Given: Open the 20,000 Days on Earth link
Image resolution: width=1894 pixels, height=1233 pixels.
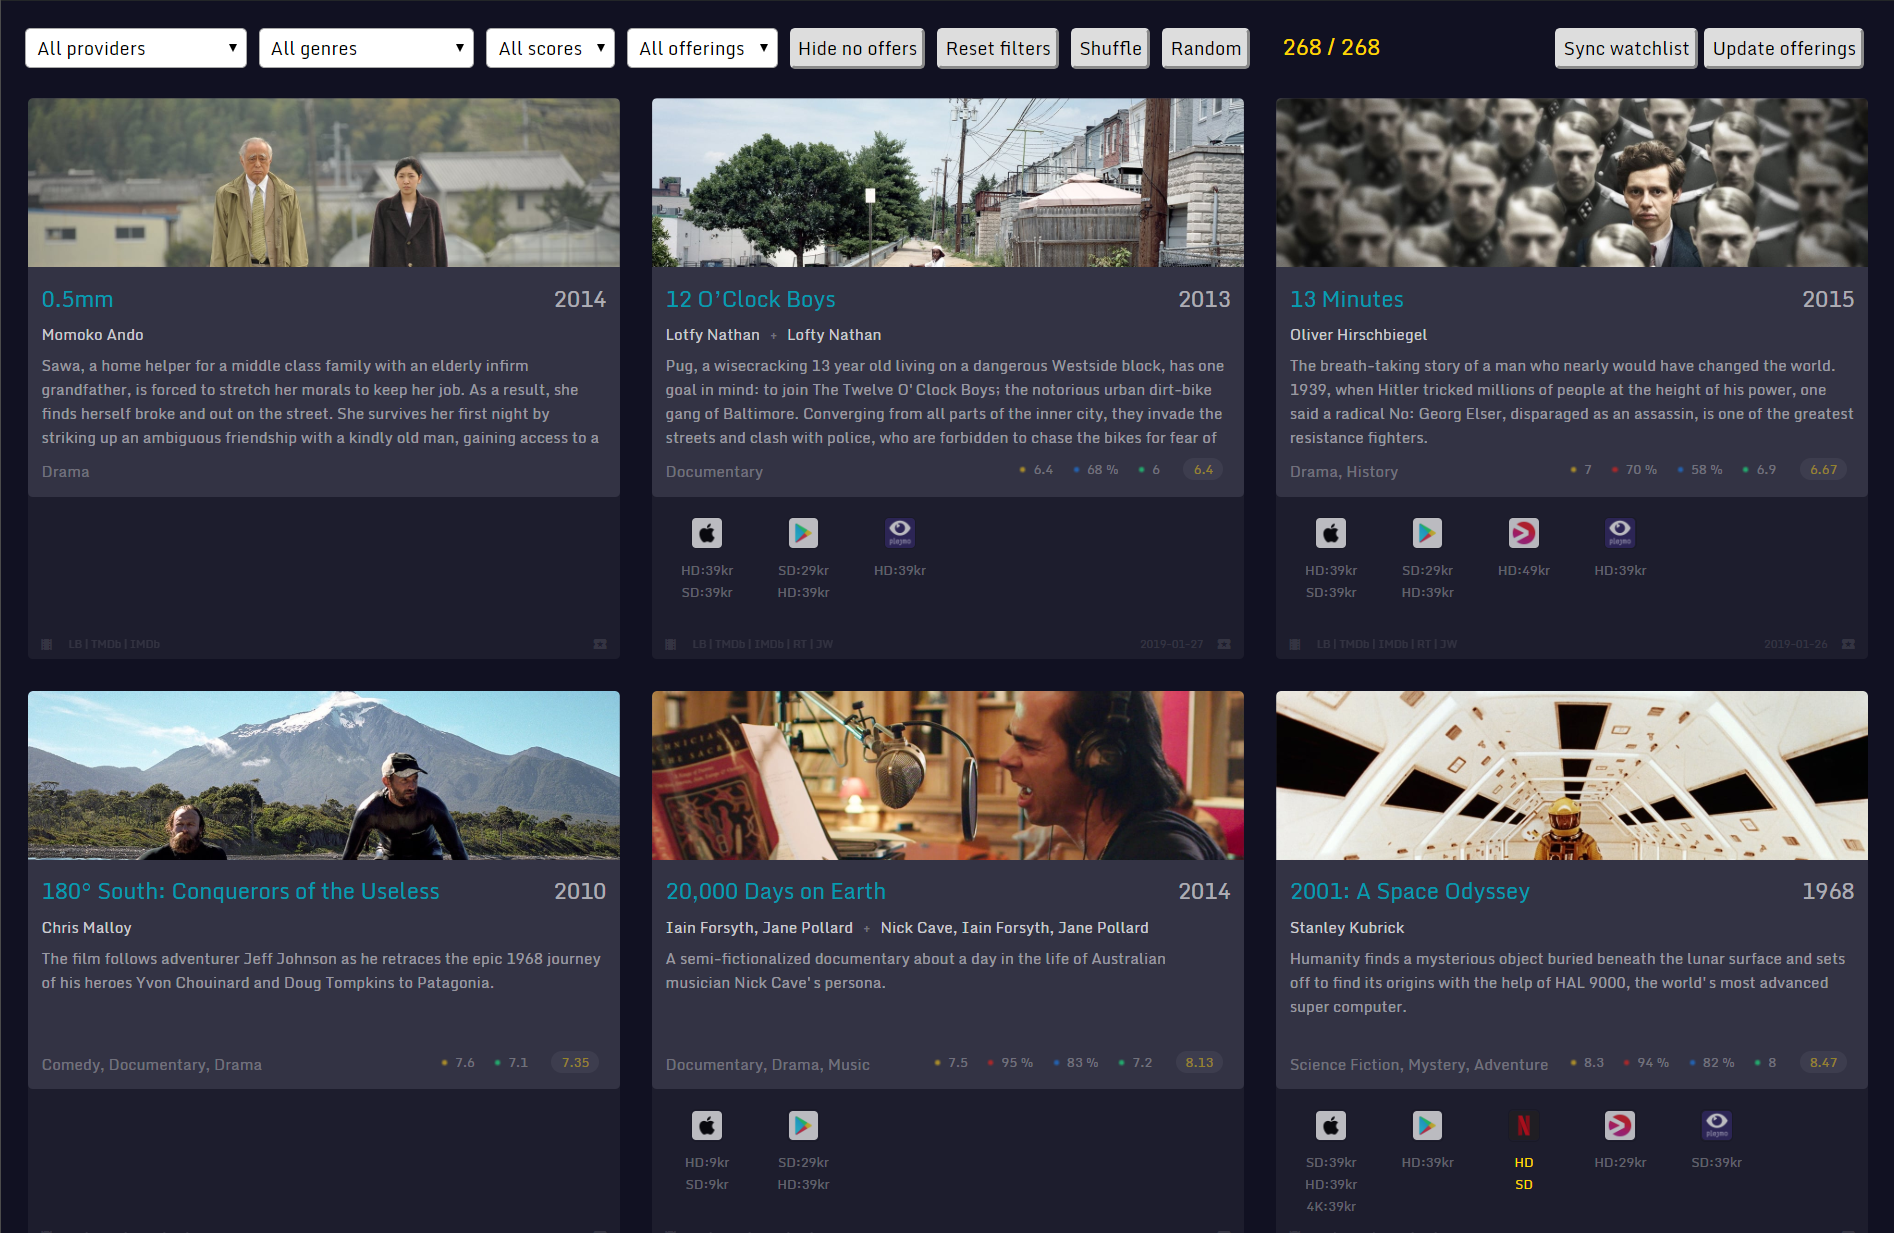Looking at the screenshot, I should tap(775, 891).
